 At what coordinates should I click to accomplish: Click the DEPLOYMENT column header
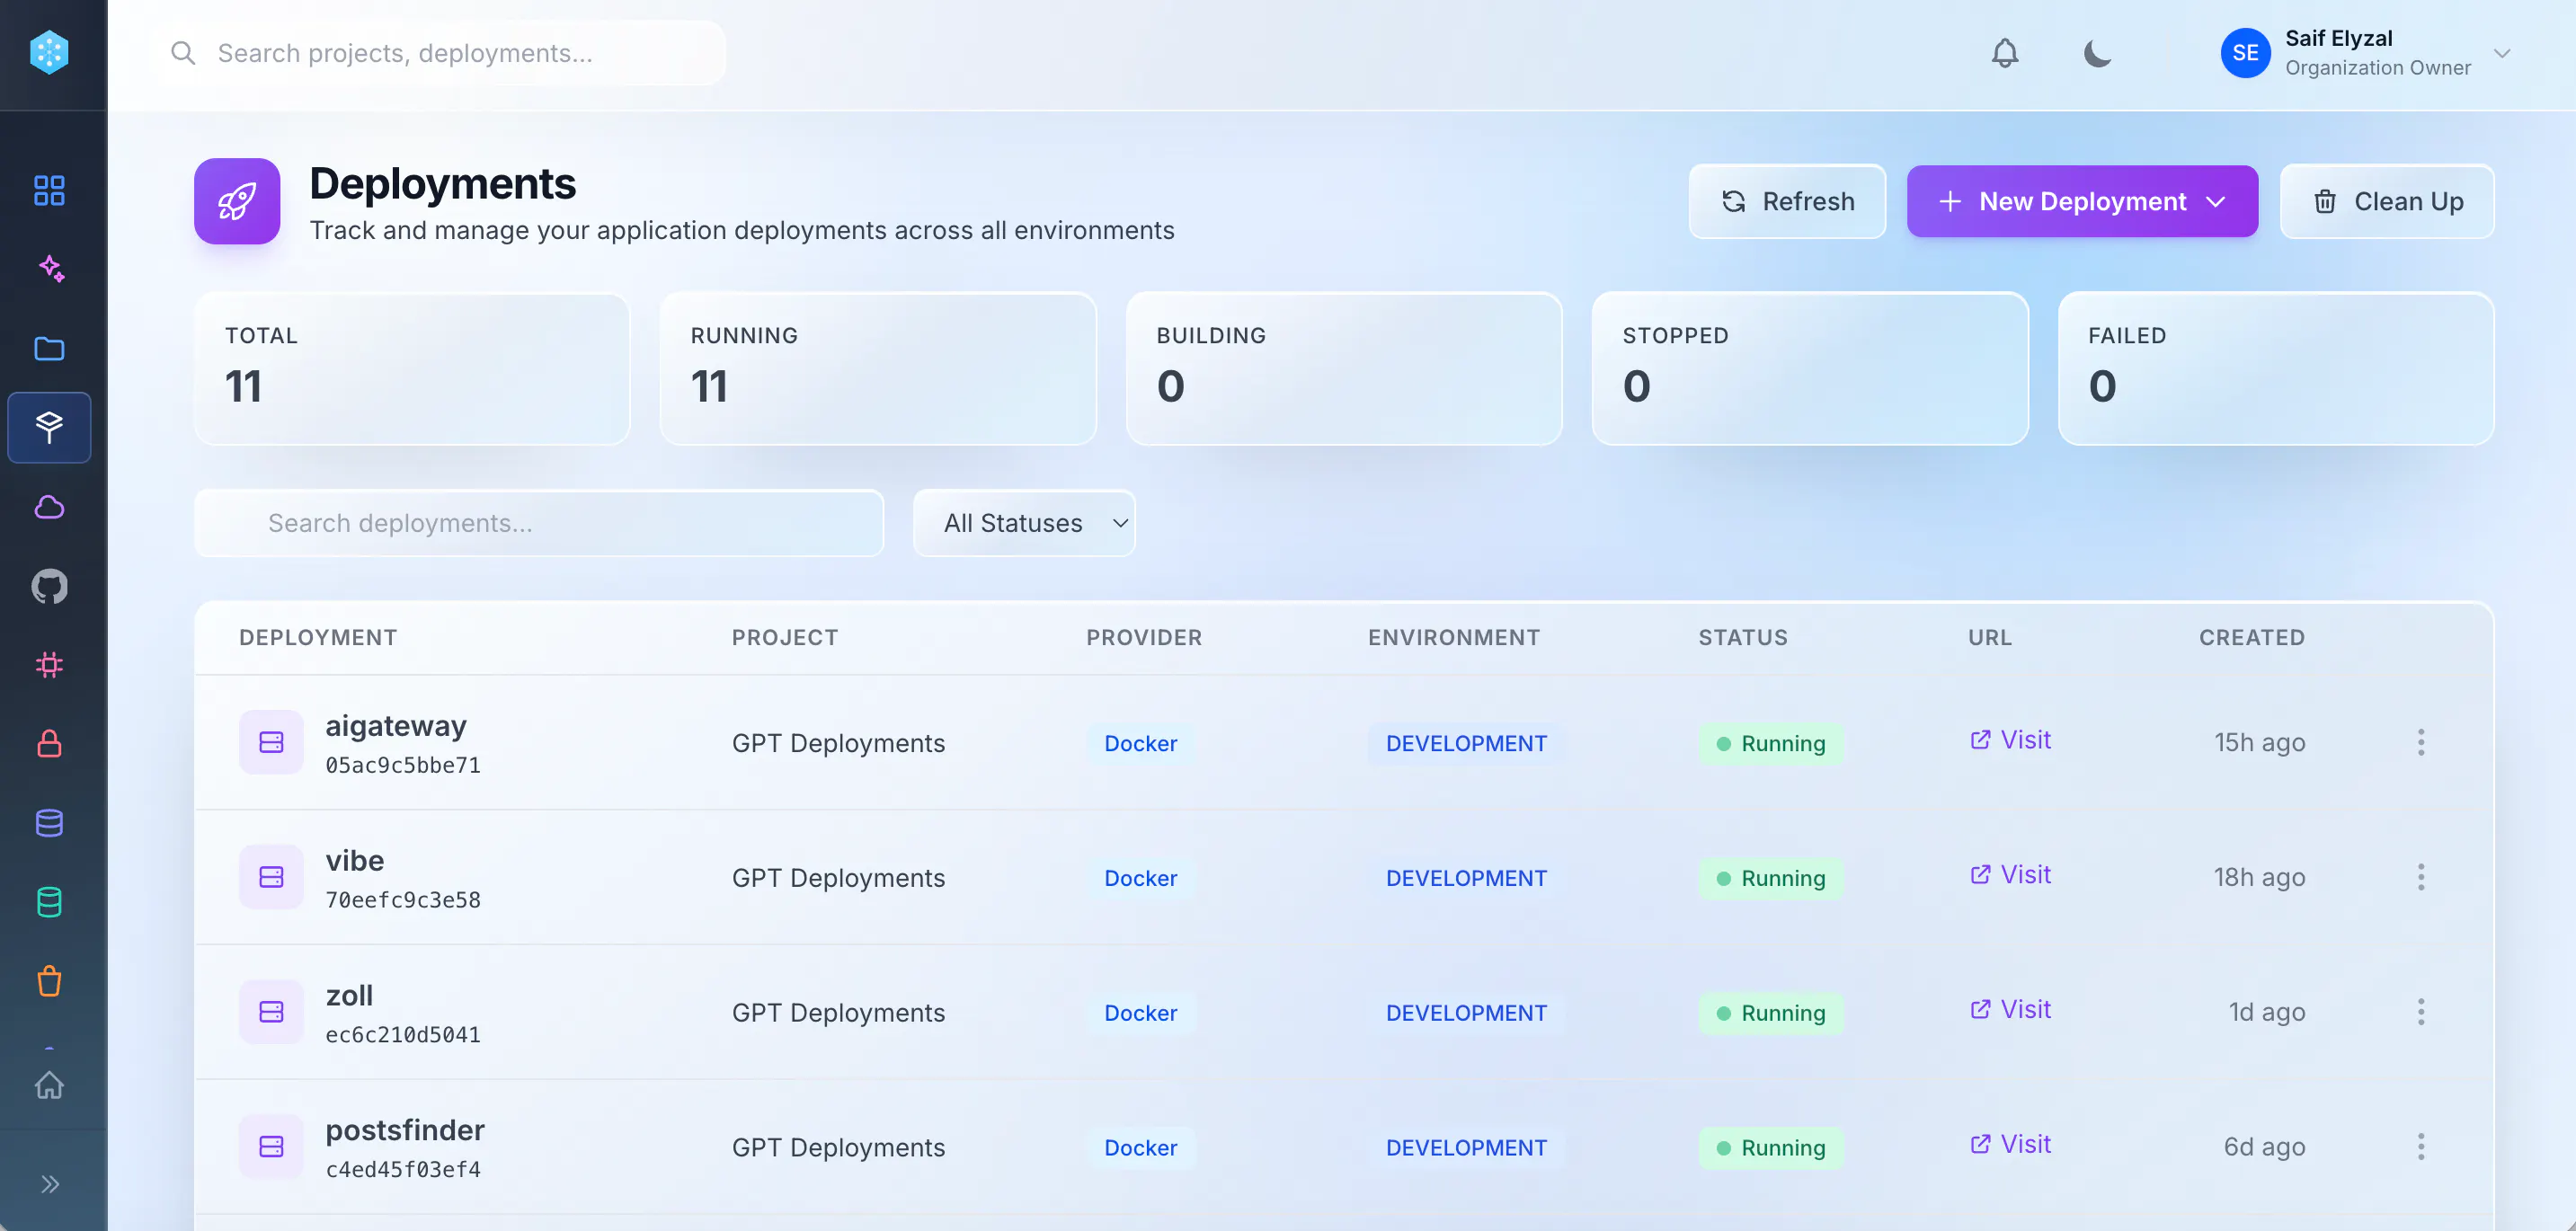click(x=318, y=637)
